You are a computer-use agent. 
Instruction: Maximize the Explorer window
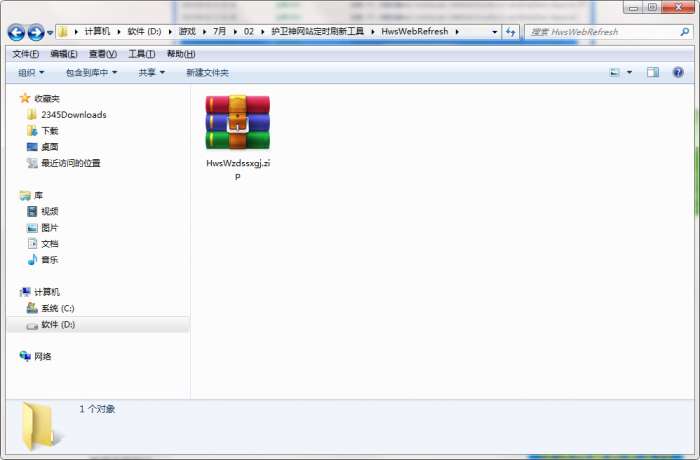pos(652,8)
